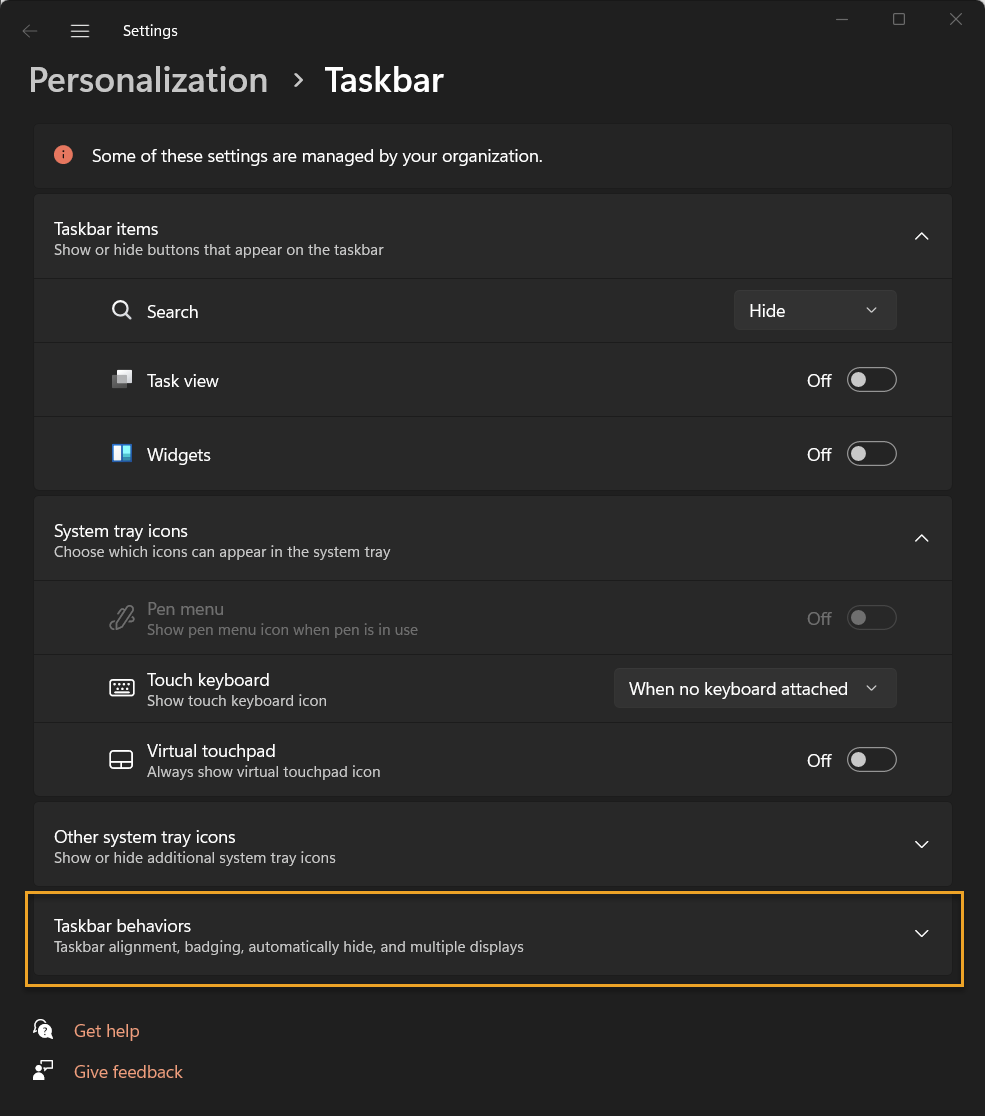Image resolution: width=985 pixels, height=1116 pixels.
Task: Expand the Taskbar behaviors section
Action: pyautogui.click(x=921, y=934)
